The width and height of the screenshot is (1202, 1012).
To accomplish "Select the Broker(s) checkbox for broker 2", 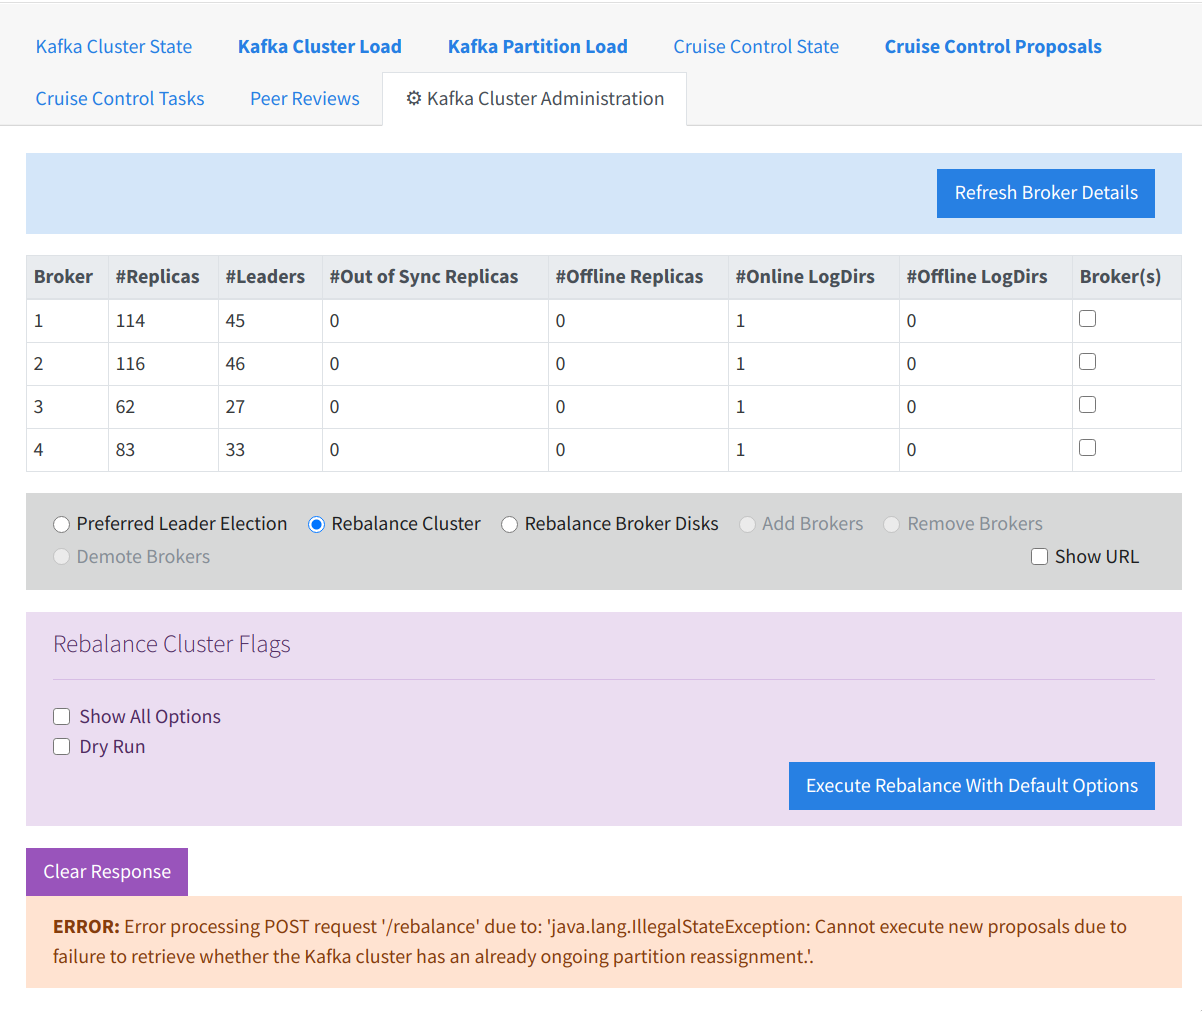I will (x=1087, y=361).
